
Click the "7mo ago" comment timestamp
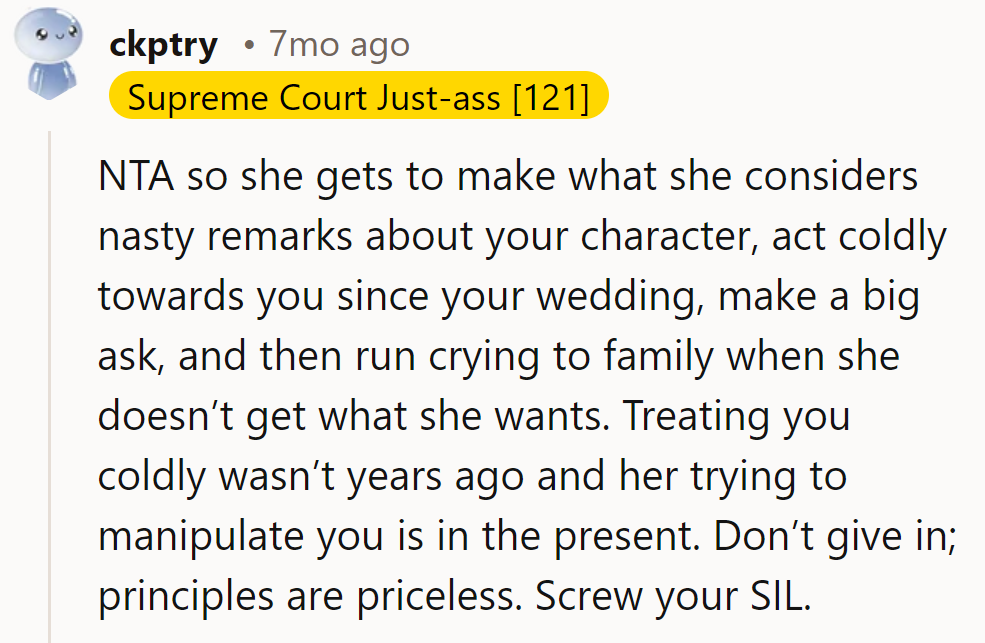(339, 45)
